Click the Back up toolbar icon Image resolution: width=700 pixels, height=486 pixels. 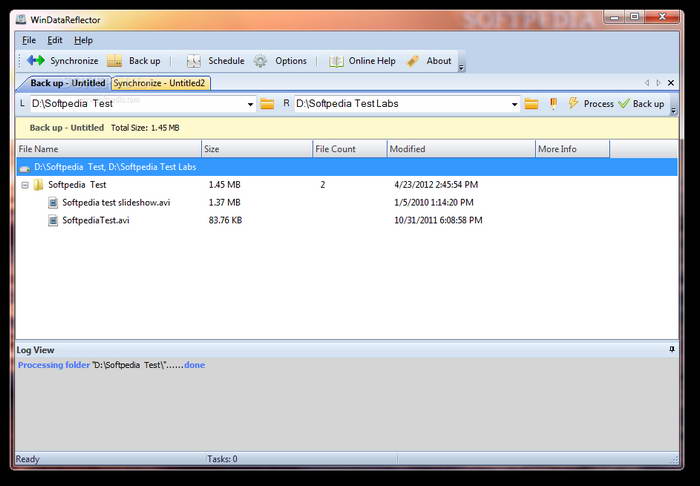click(114, 61)
